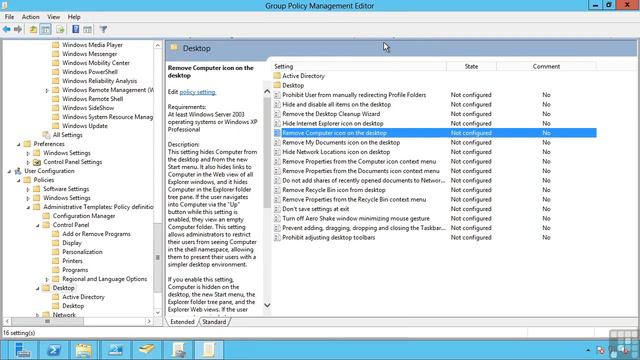640x360 pixels.
Task: Click tree horizontal scrollbar right arrow
Action: [149, 322]
